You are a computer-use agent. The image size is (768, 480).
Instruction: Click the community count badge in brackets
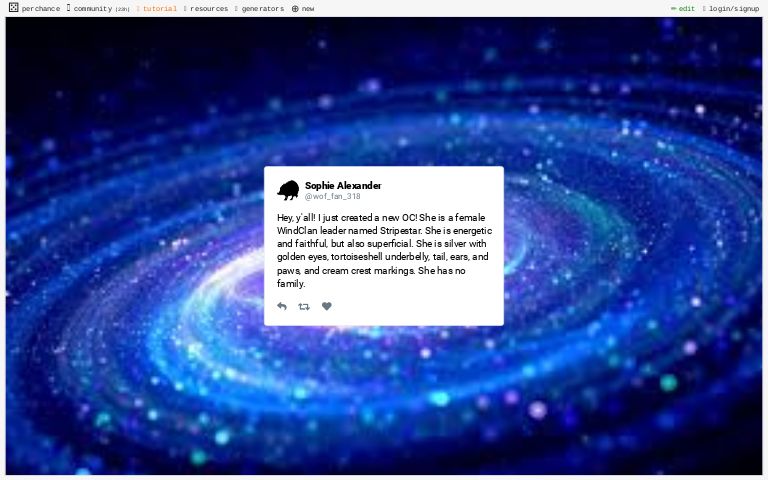click(122, 9)
